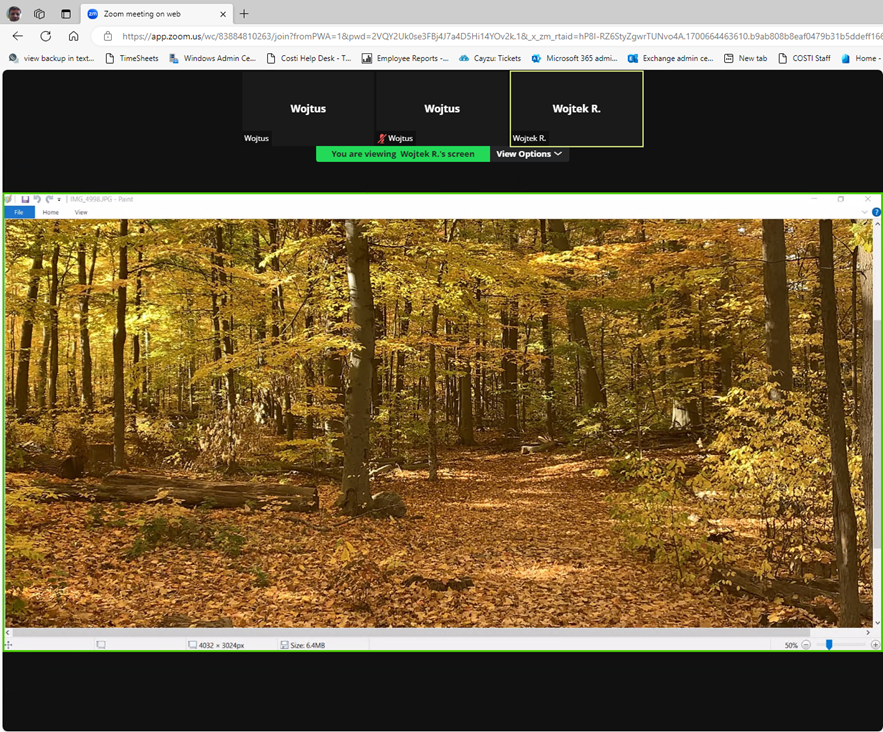Select Wojtek R. participant tile

pyautogui.click(x=576, y=109)
